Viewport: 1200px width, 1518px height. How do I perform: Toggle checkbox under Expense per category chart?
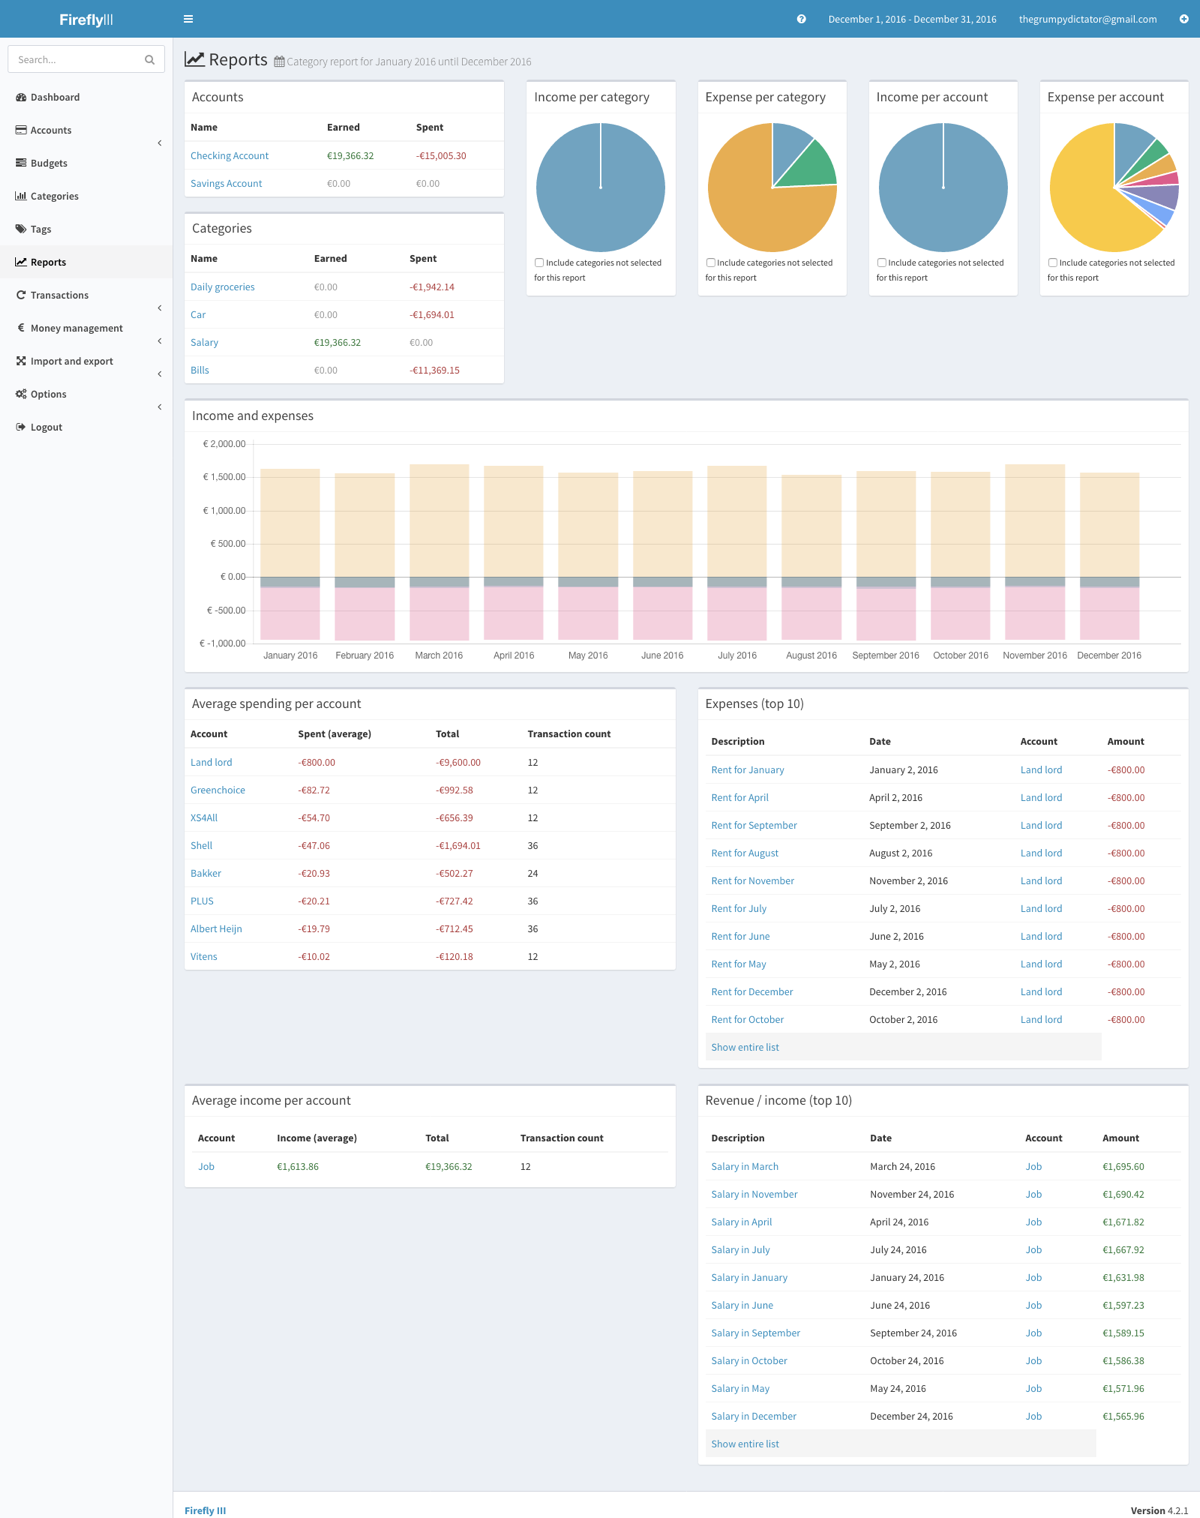tap(710, 263)
